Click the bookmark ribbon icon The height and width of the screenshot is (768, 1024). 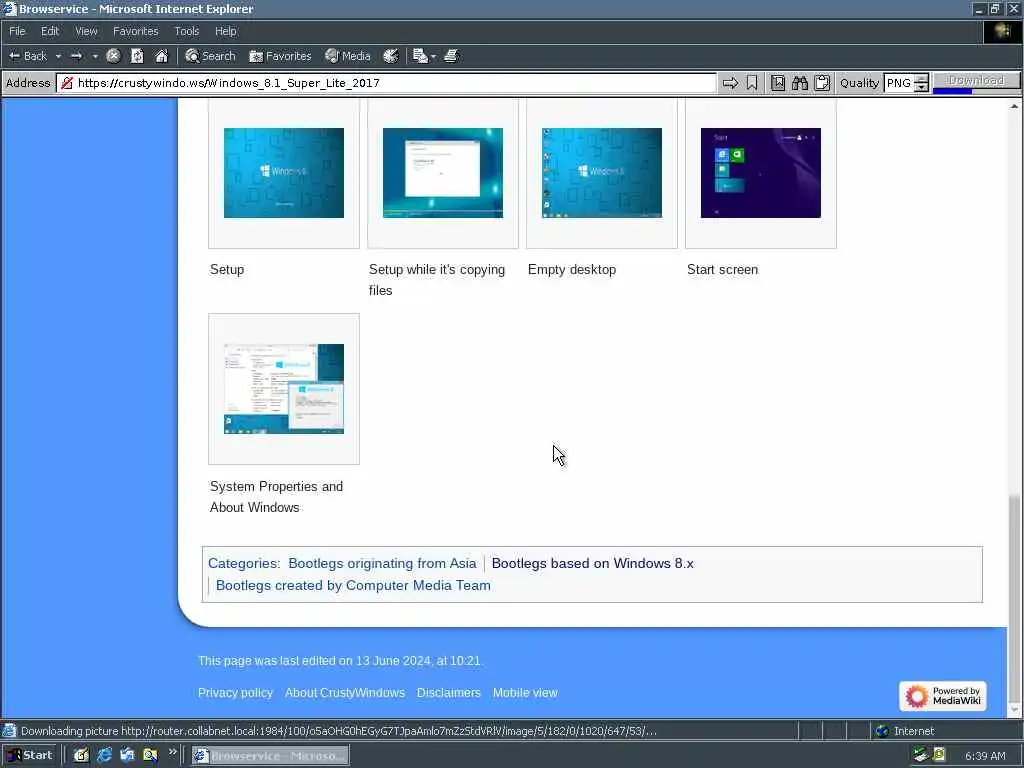coord(752,83)
